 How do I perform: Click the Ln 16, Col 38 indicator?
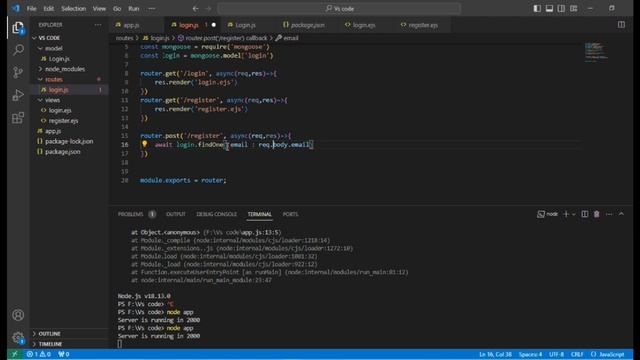pos(495,354)
